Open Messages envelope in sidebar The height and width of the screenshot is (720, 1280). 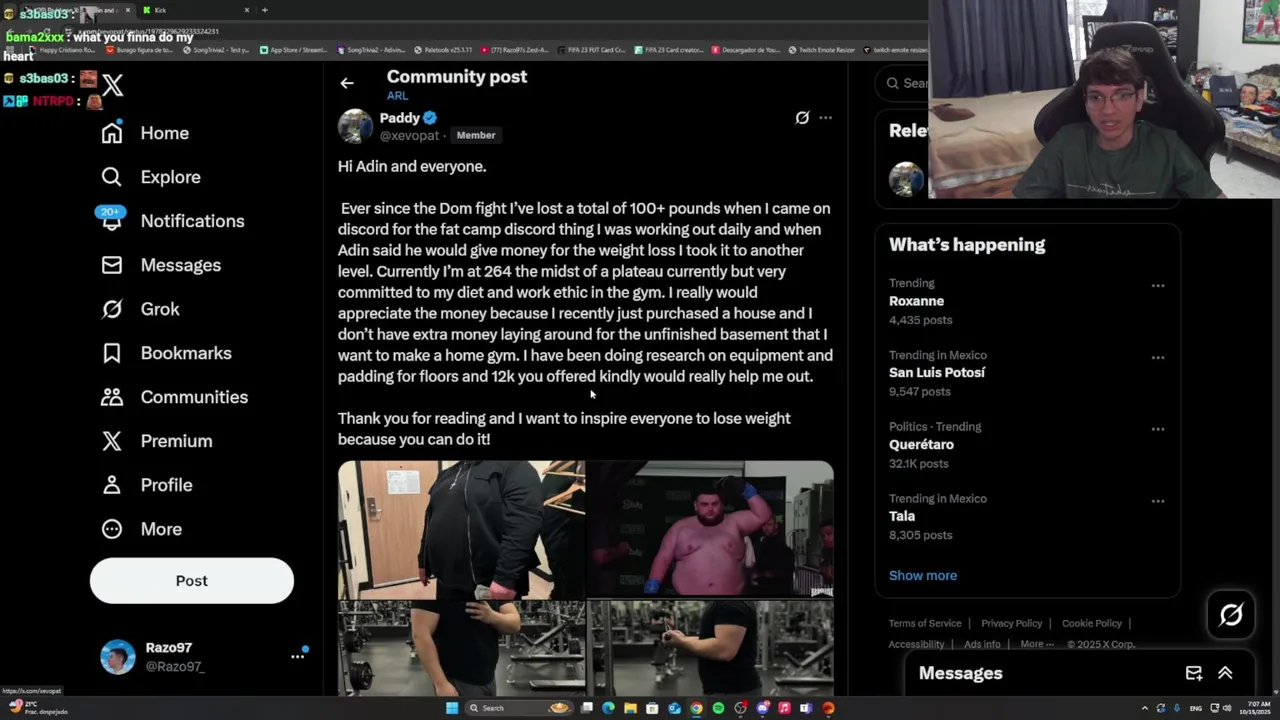(x=111, y=265)
